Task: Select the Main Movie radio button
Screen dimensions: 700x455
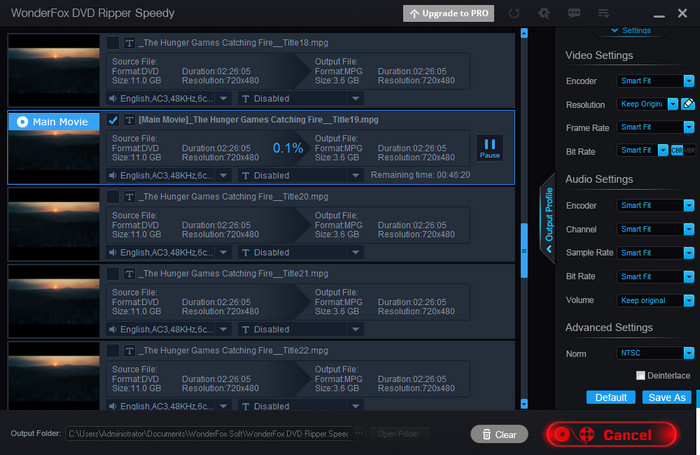Action: coord(22,121)
